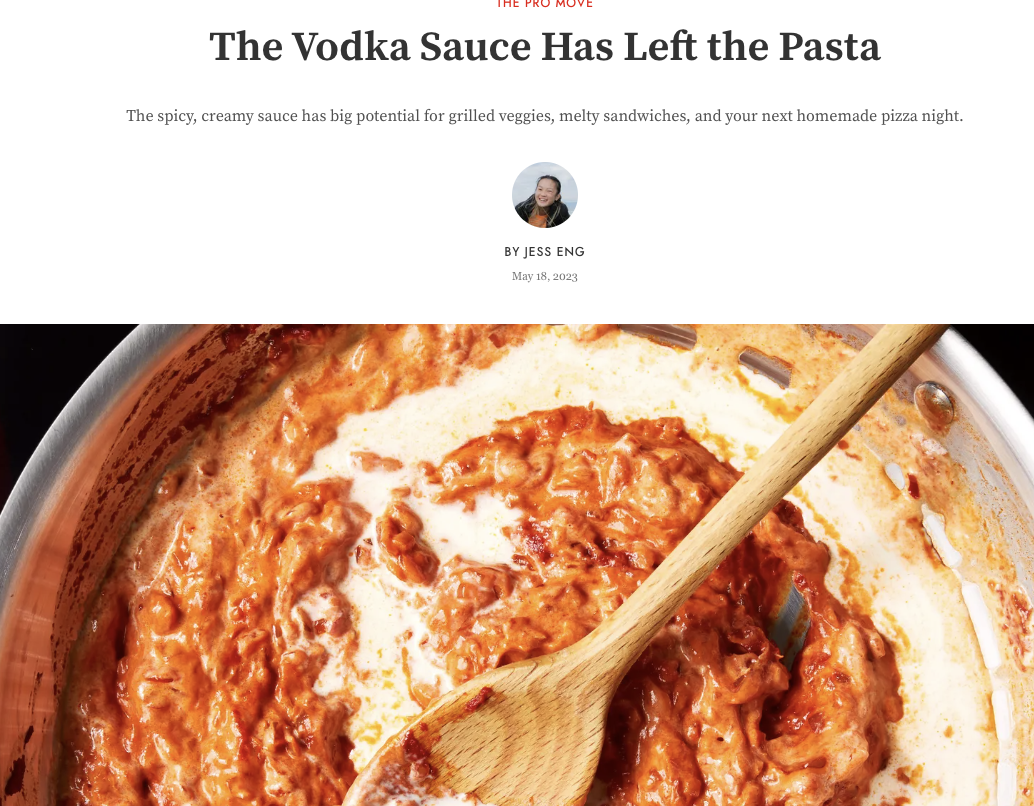Image resolution: width=1034 pixels, height=806 pixels.
Task: Click the pan rivet in the hero image
Action: pos(934,402)
